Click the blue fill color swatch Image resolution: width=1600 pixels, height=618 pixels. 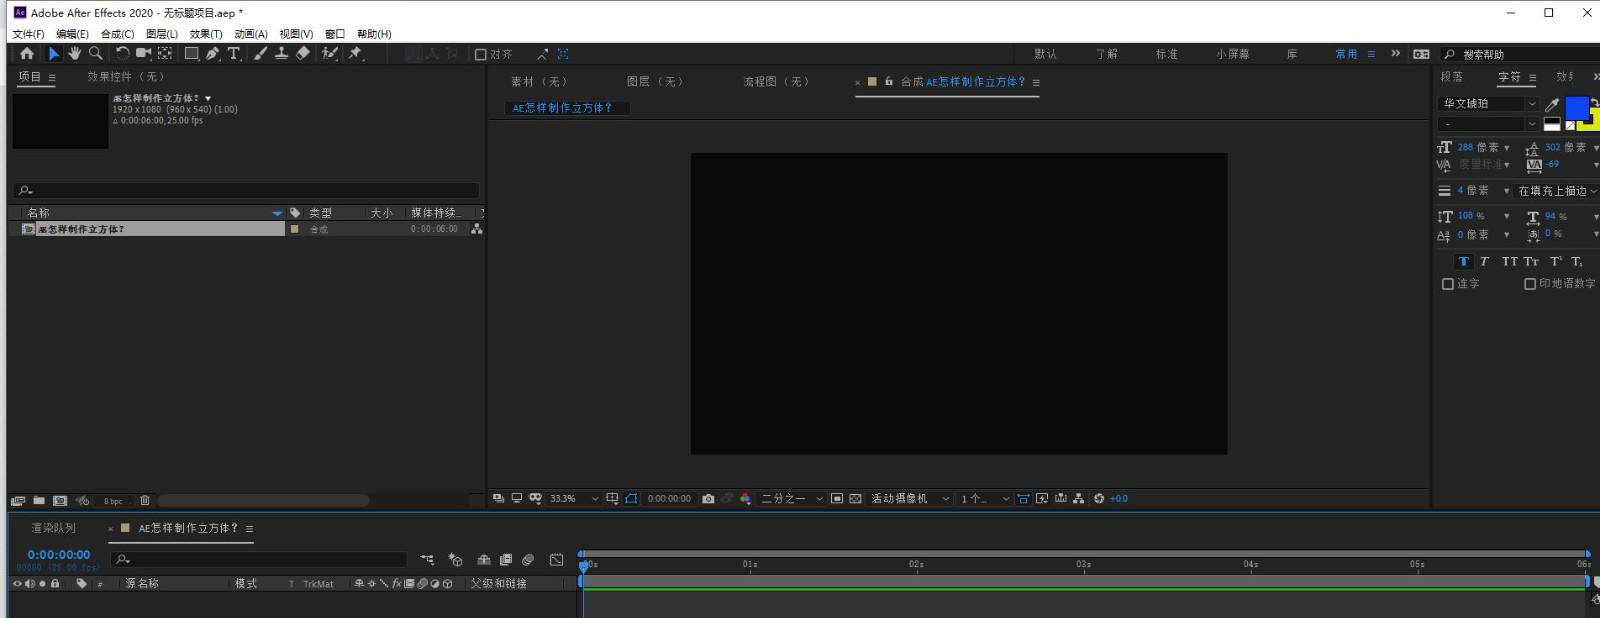coord(1576,107)
